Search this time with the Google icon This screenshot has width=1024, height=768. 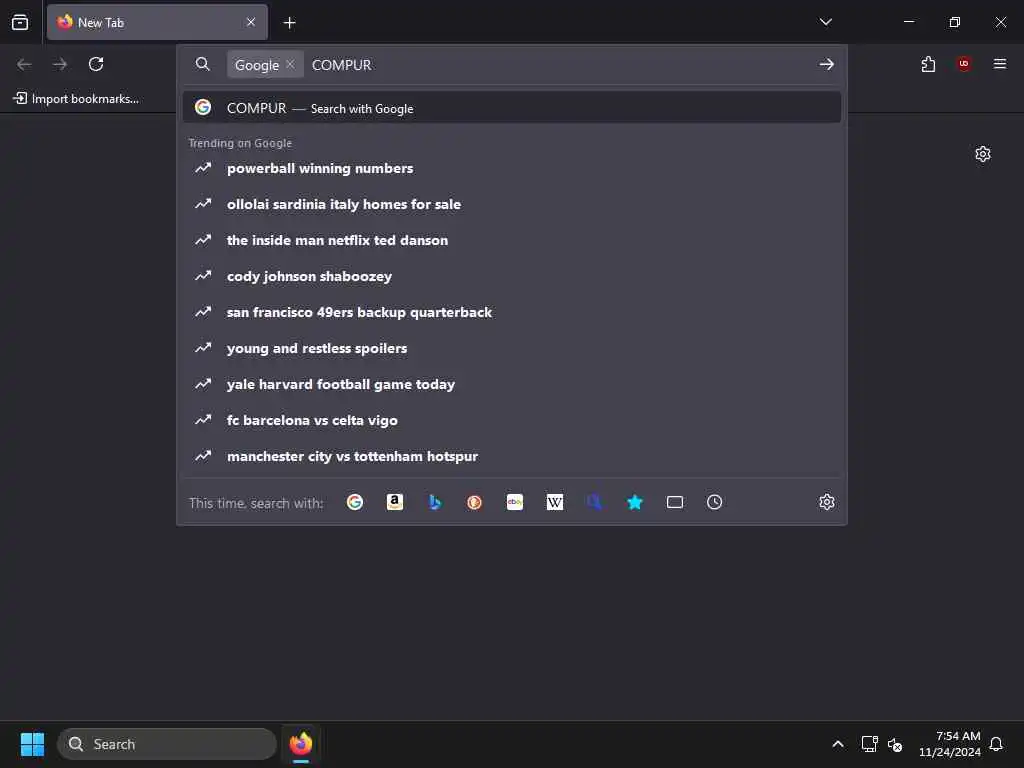coord(355,502)
